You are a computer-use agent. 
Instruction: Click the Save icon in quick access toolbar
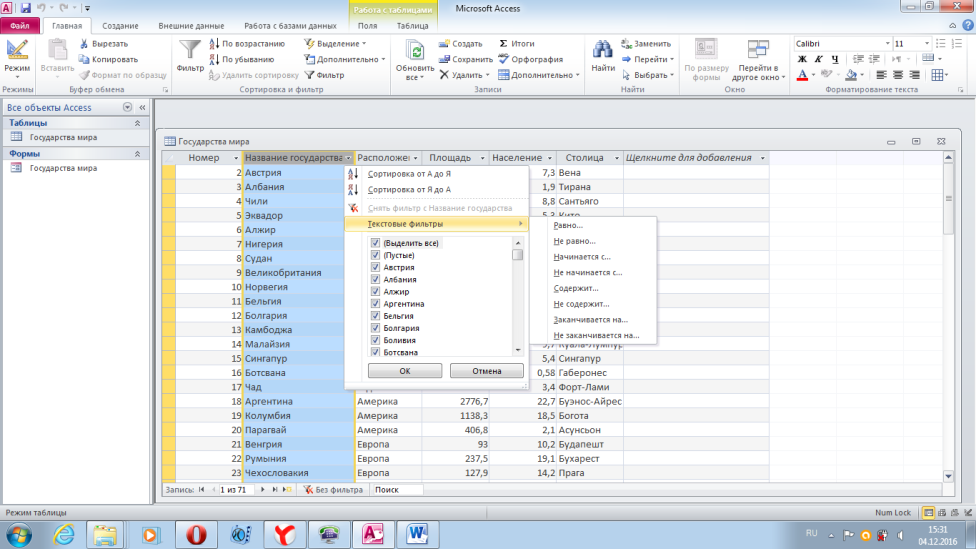click(x=26, y=8)
